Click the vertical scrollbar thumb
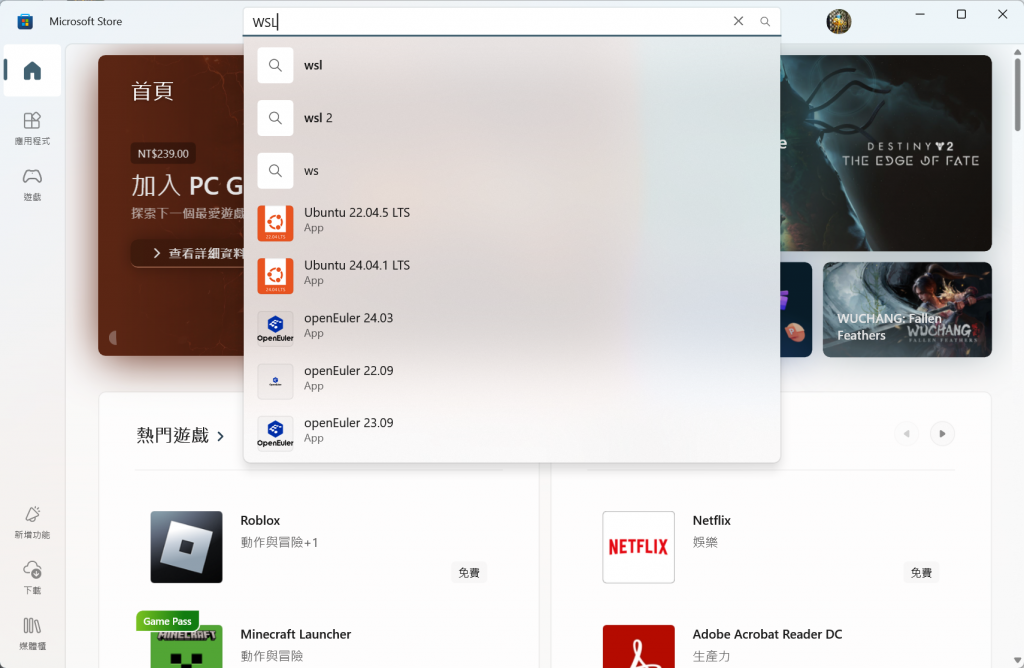 1017,94
